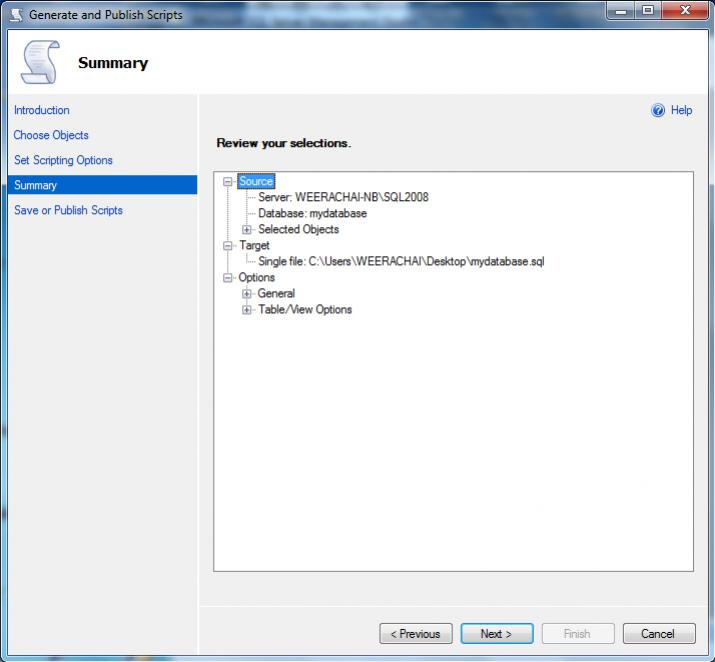
Task: Select the Target label in the tree
Action: click(x=254, y=246)
